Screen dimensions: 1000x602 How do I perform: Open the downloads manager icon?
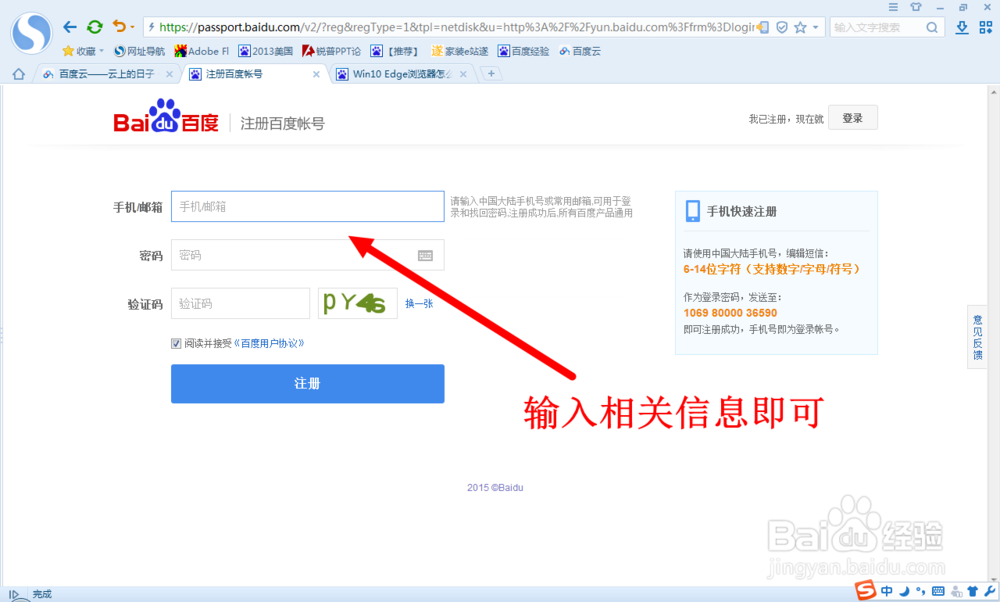point(962,27)
